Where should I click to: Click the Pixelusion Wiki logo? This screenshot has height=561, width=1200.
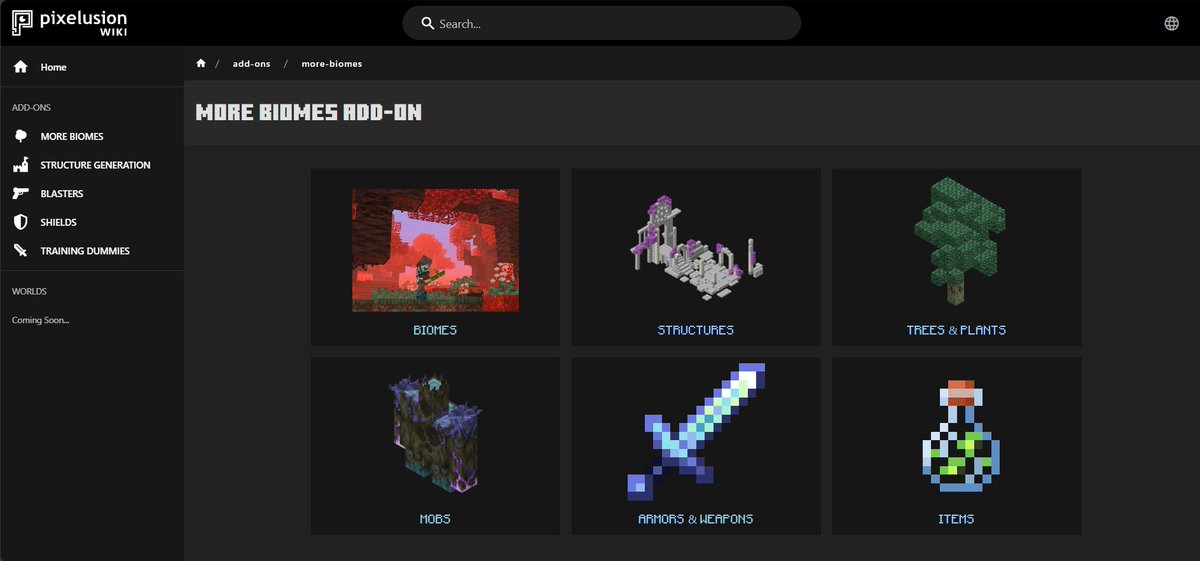point(68,23)
